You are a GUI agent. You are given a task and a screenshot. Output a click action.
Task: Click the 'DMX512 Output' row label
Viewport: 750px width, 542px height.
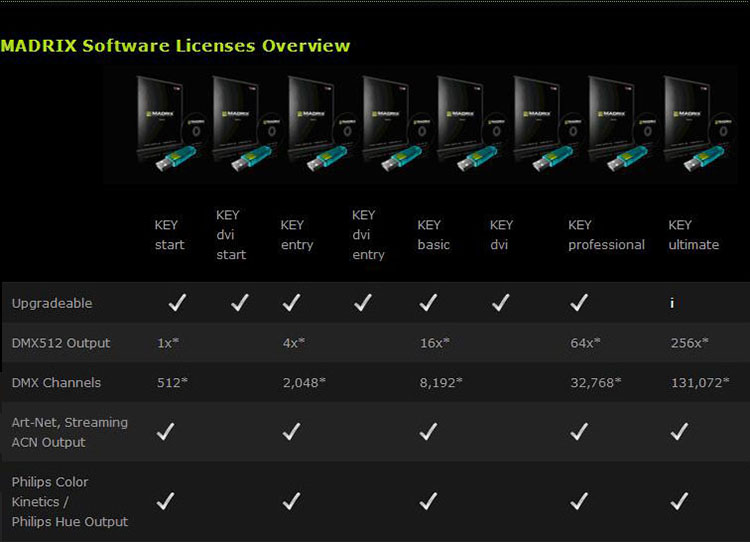61,343
